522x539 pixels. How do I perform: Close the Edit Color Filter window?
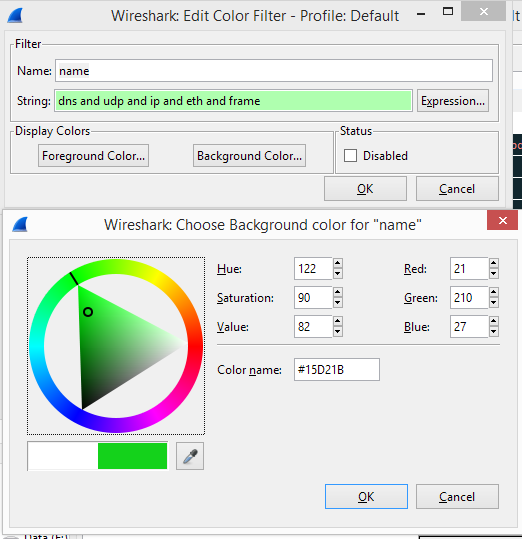(484, 11)
